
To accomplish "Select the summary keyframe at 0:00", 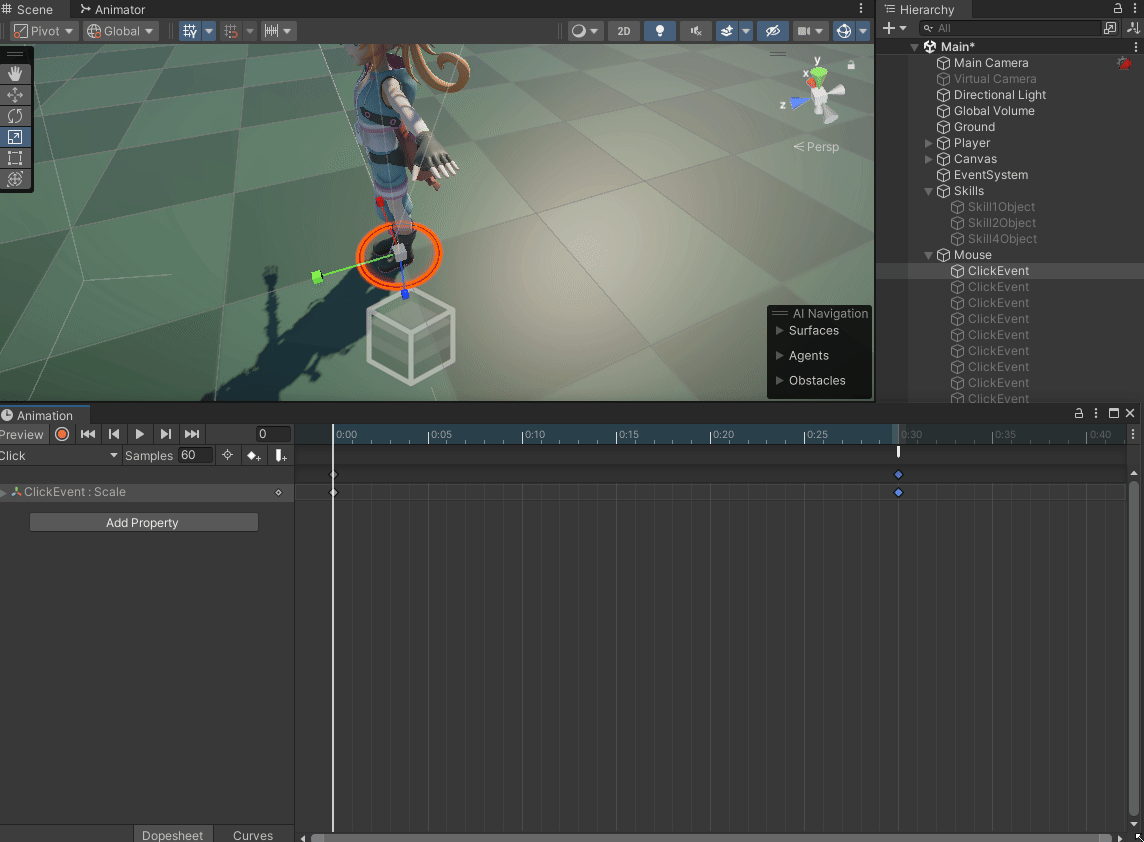I will 333,475.
